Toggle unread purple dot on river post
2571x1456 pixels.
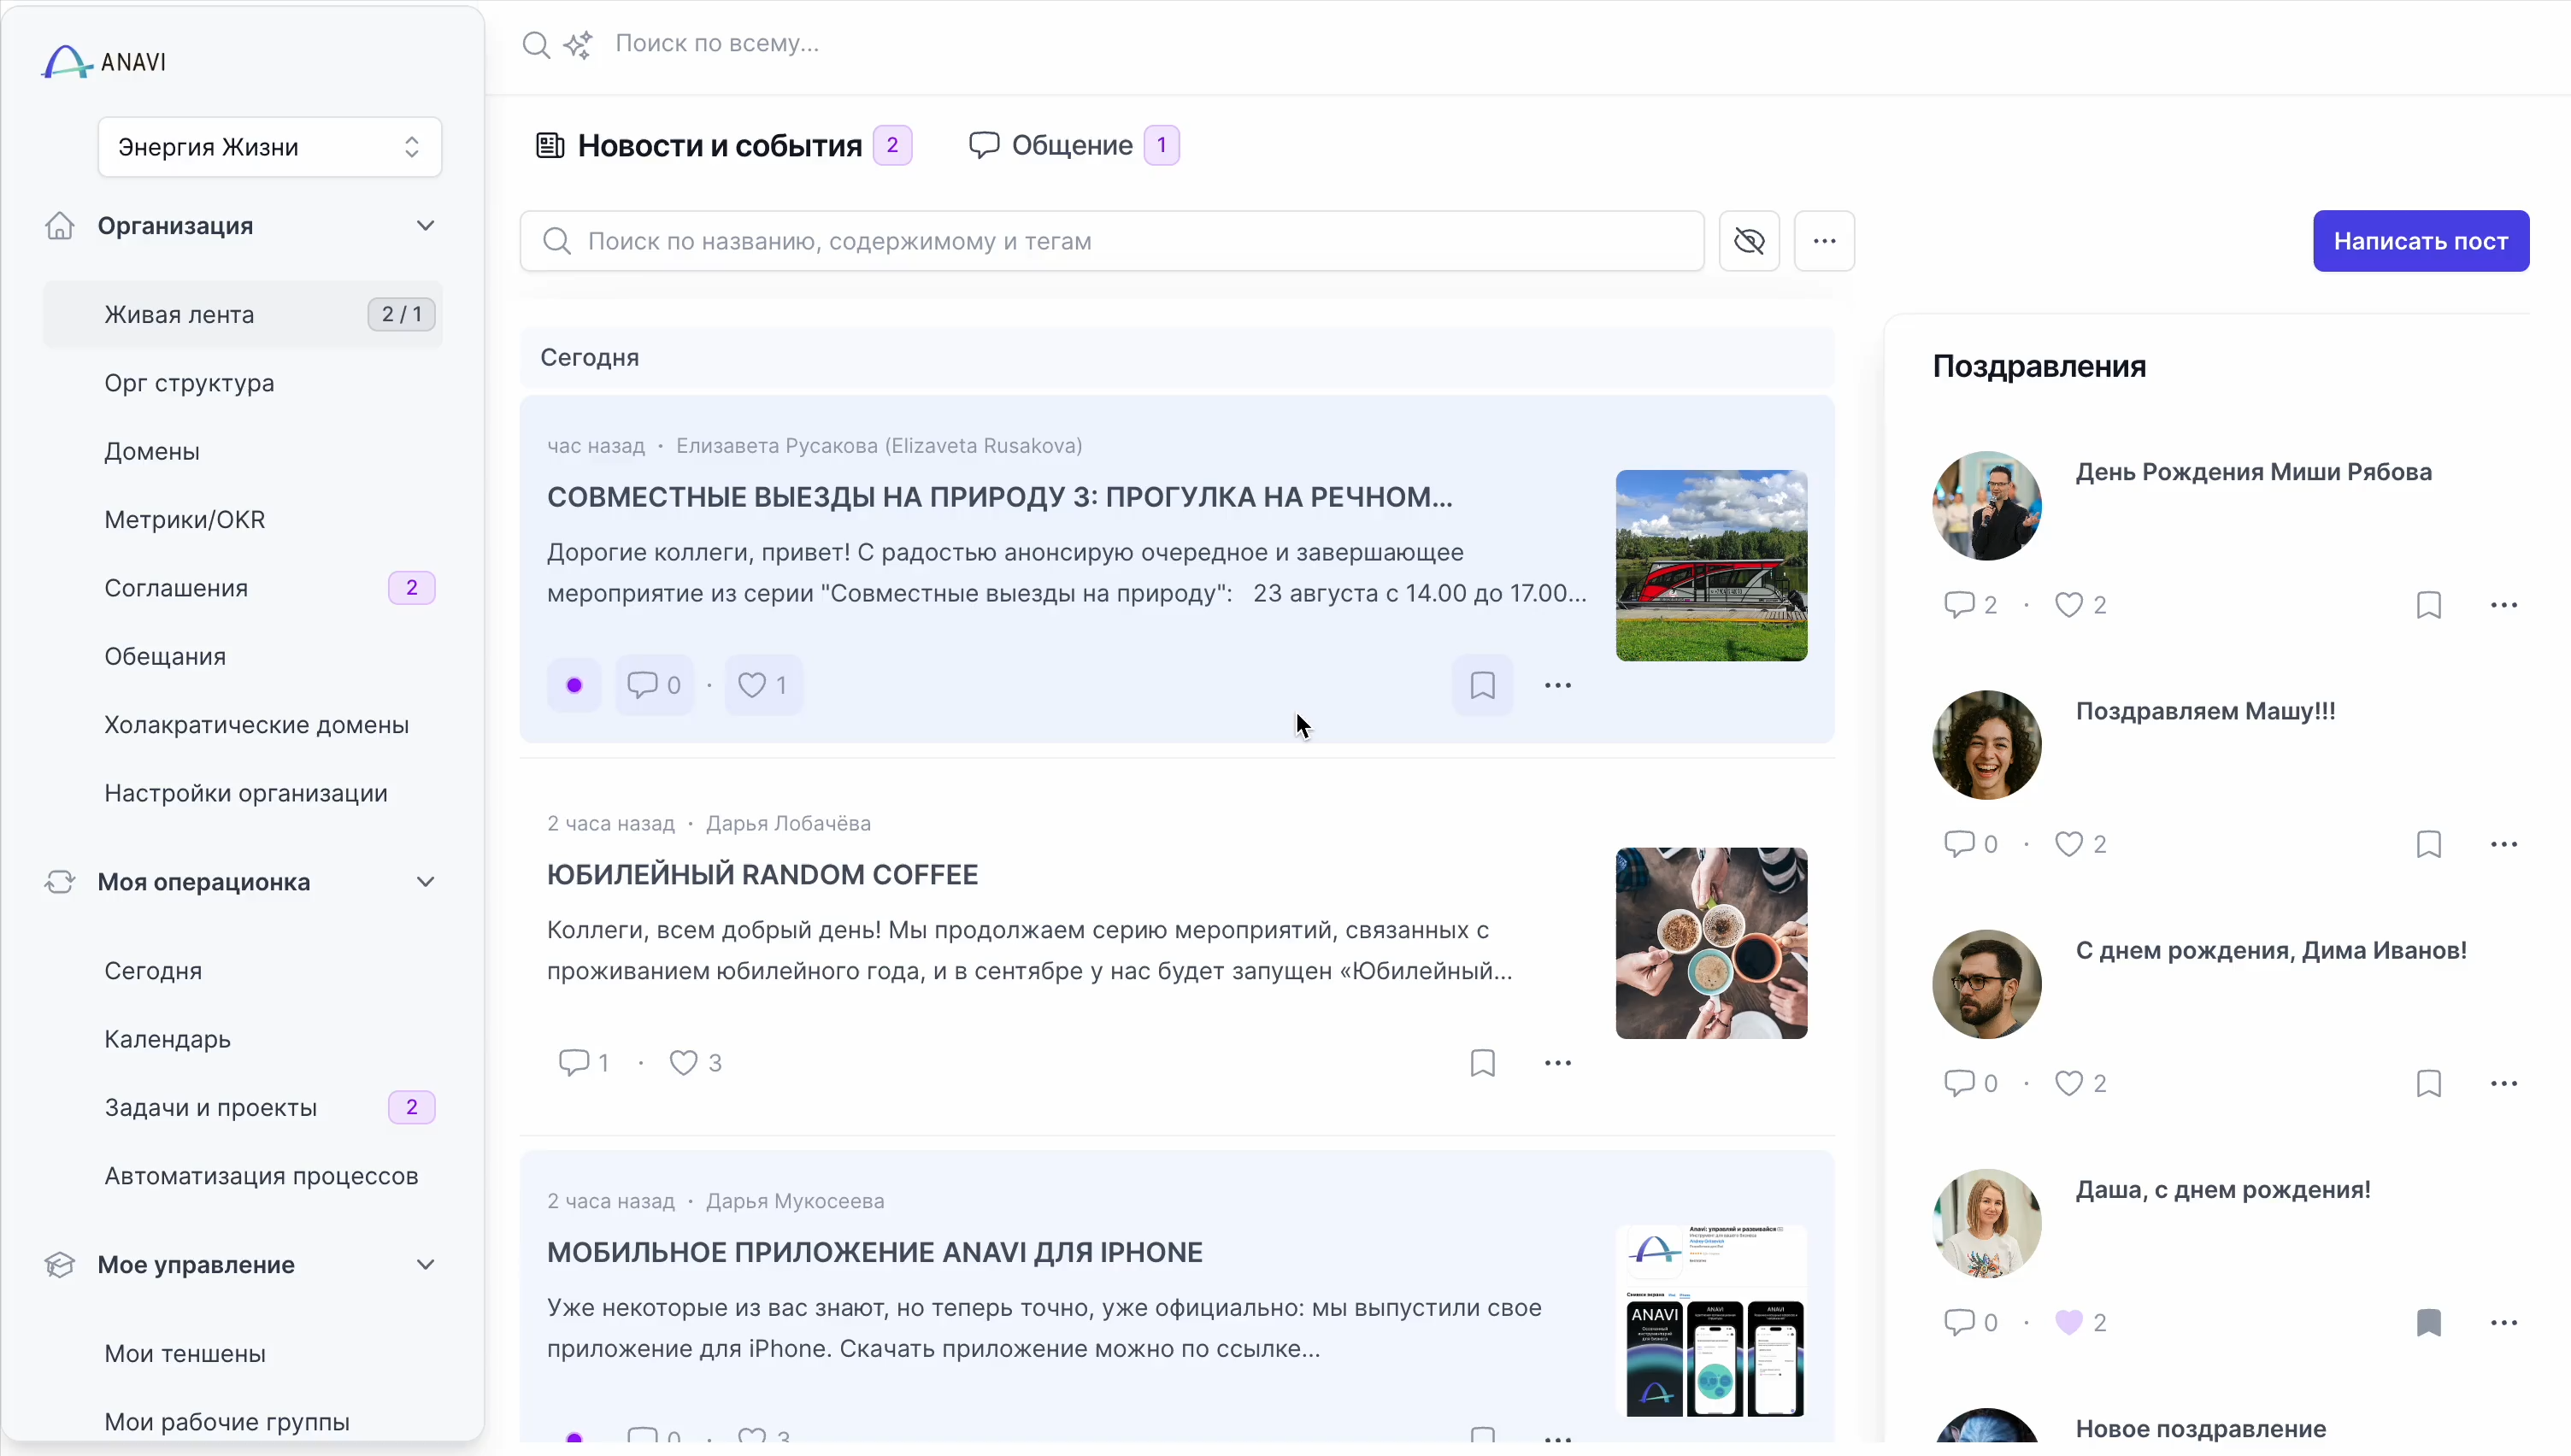(574, 686)
